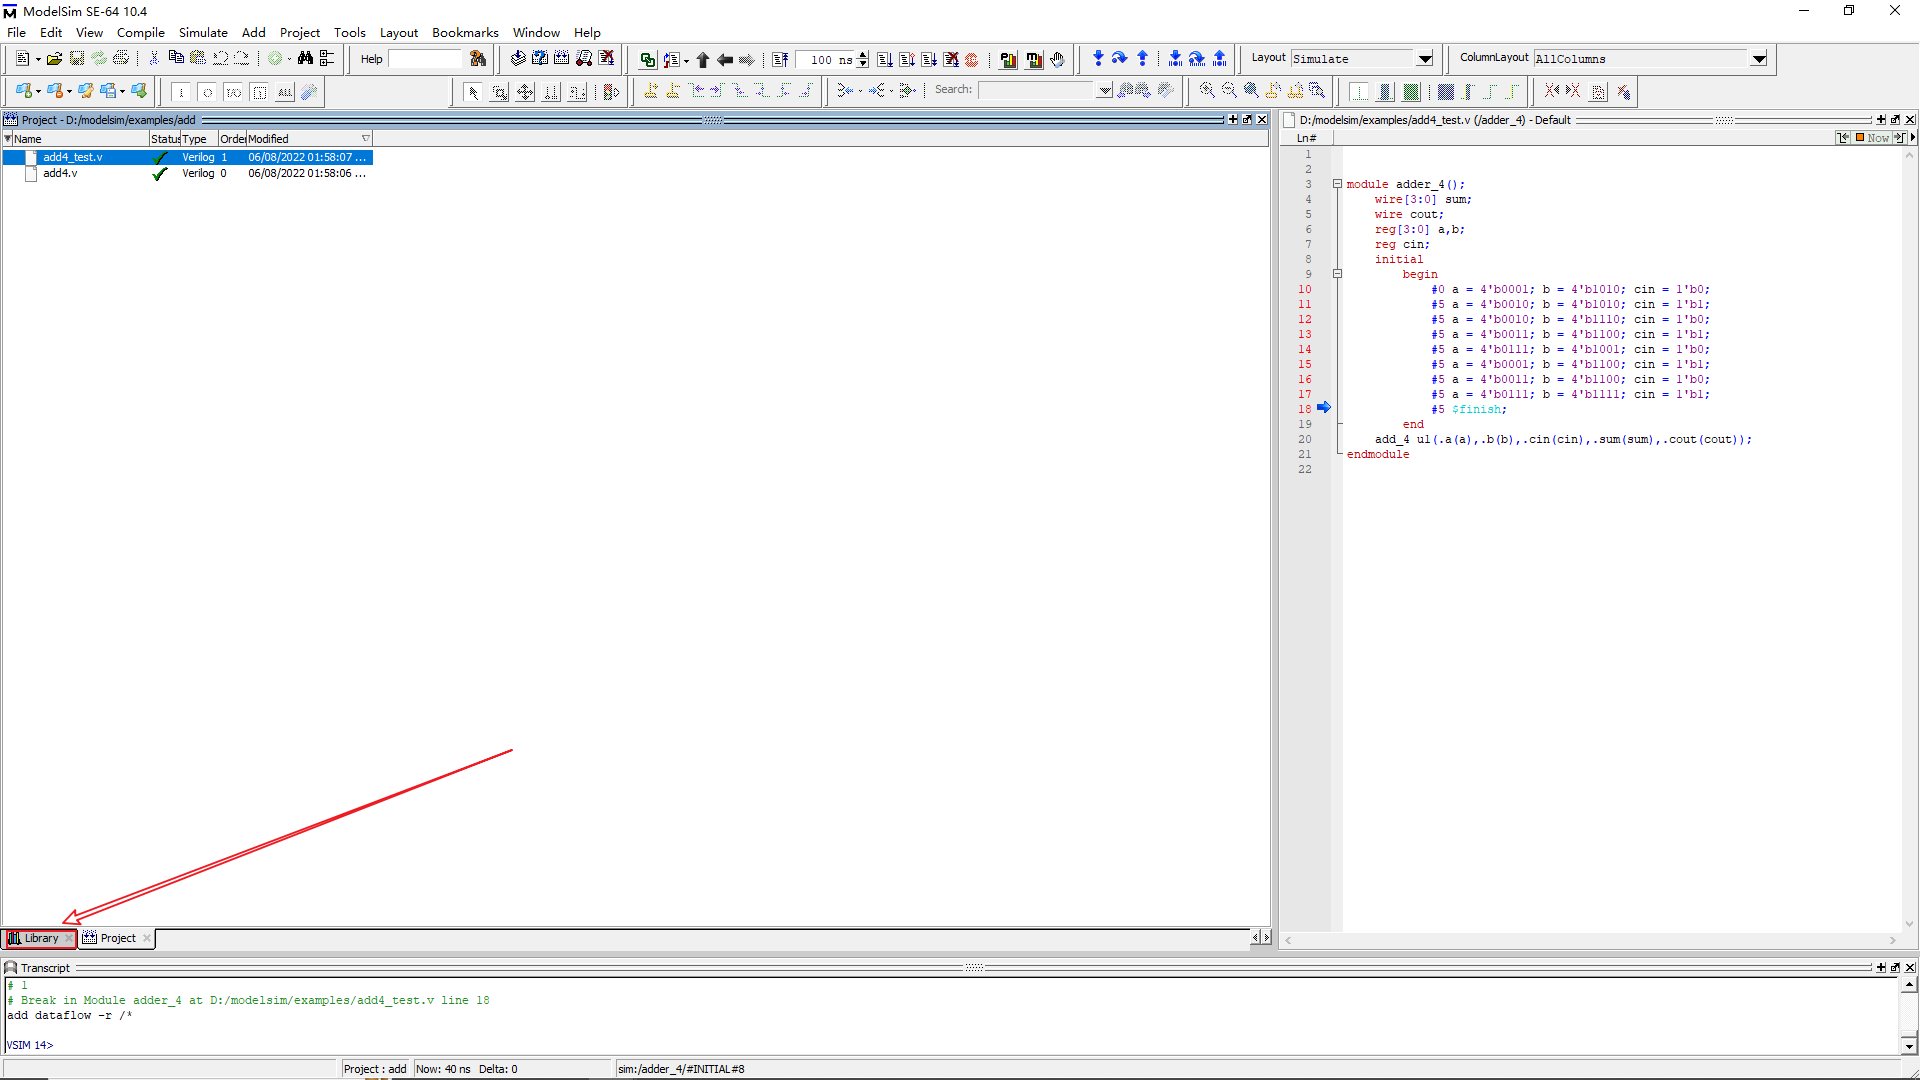This screenshot has width=1920, height=1080.
Task: Click line number 18 breakpoint margin
Action: click(x=1305, y=409)
